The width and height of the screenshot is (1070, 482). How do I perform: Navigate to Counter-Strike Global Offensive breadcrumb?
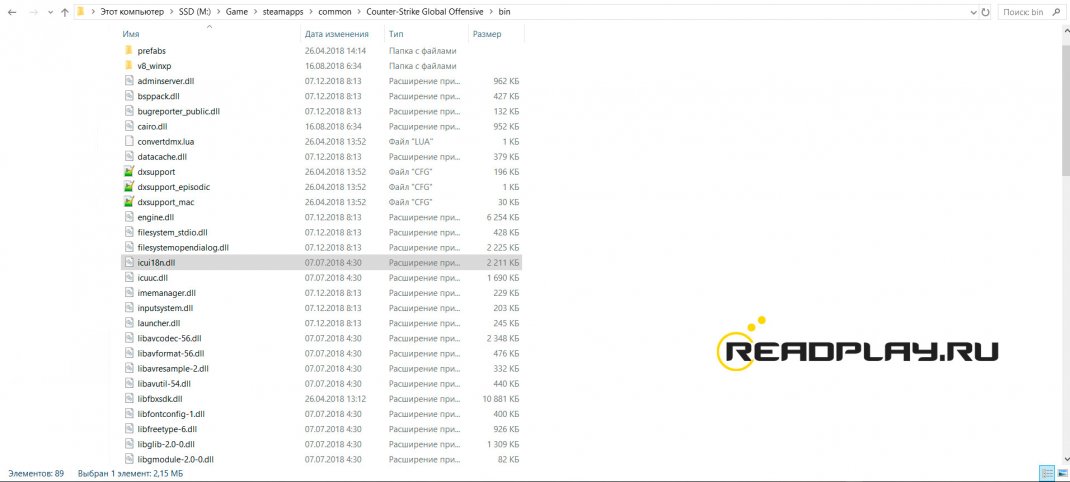pos(424,12)
